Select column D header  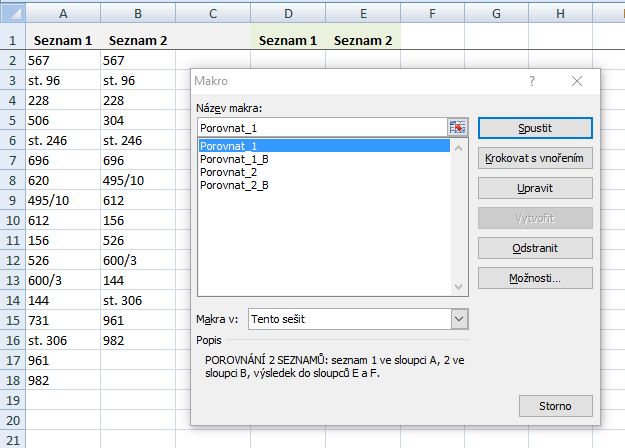[287, 13]
